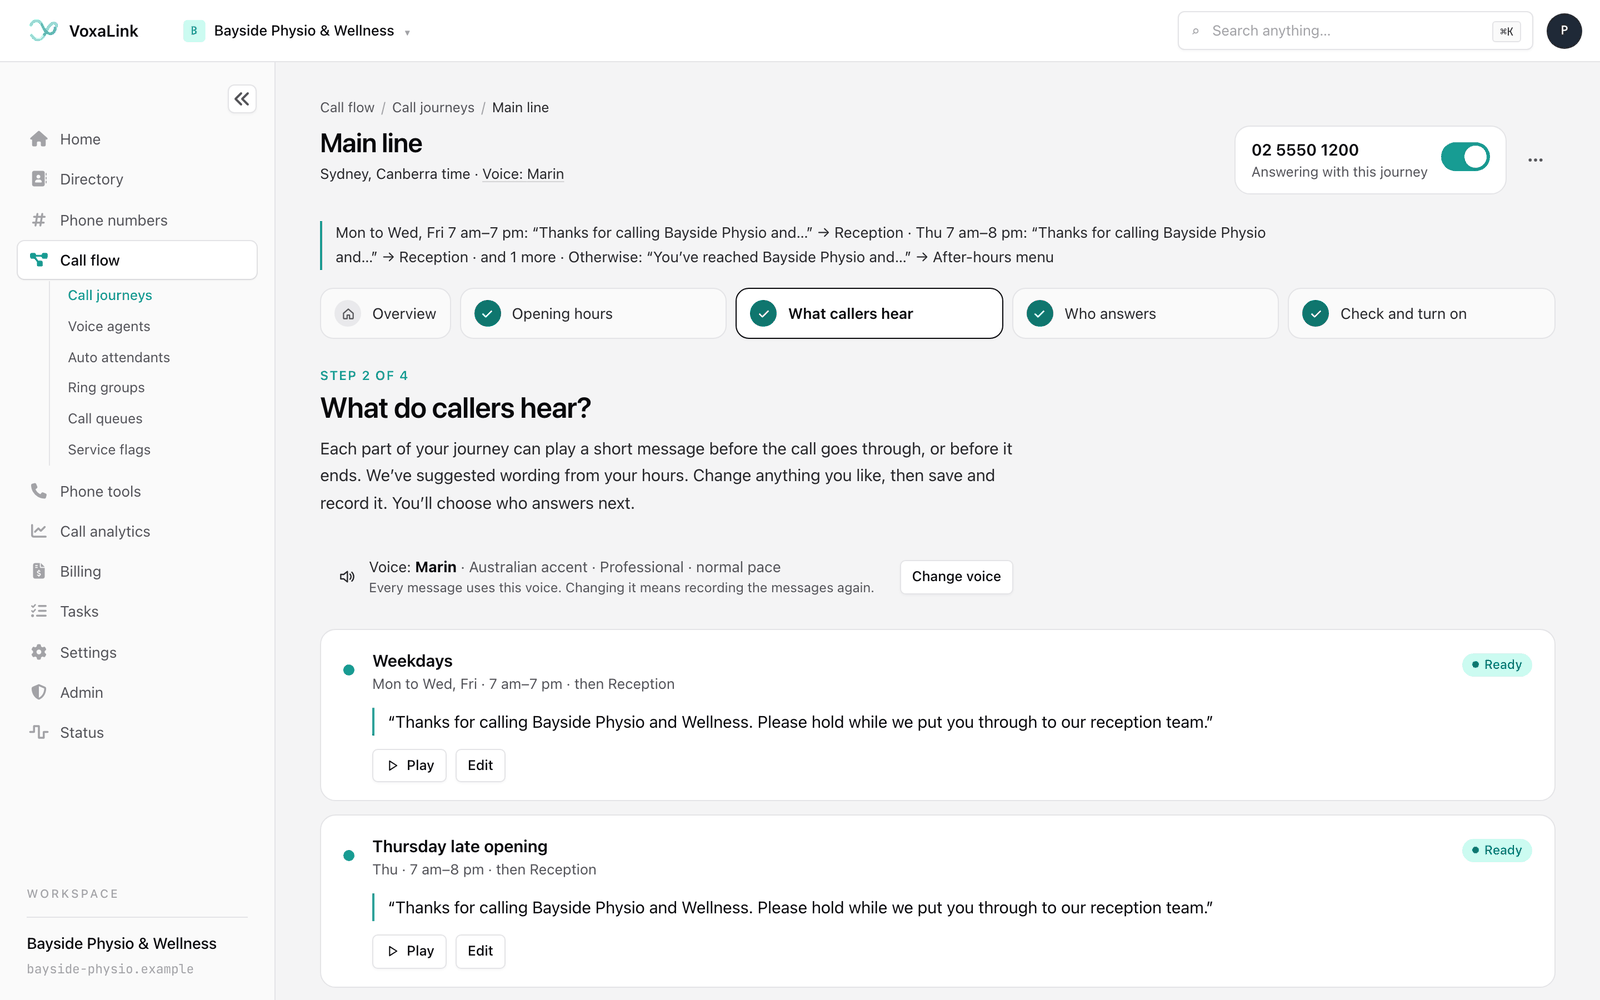Open Phone numbers hash icon
The height and width of the screenshot is (1000, 1600).
39,220
